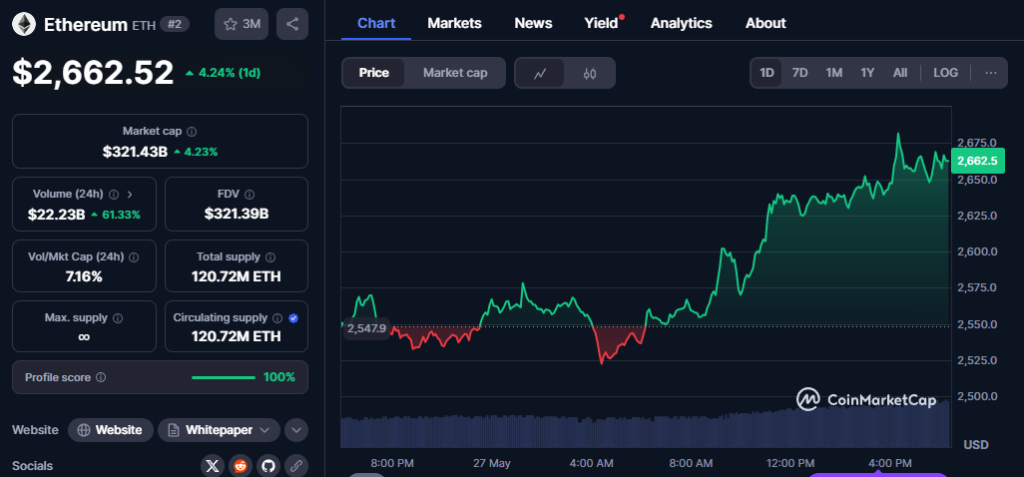Click the Ethereum logo icon
Screen dimensions: 1024x477
tap(24, 25)
